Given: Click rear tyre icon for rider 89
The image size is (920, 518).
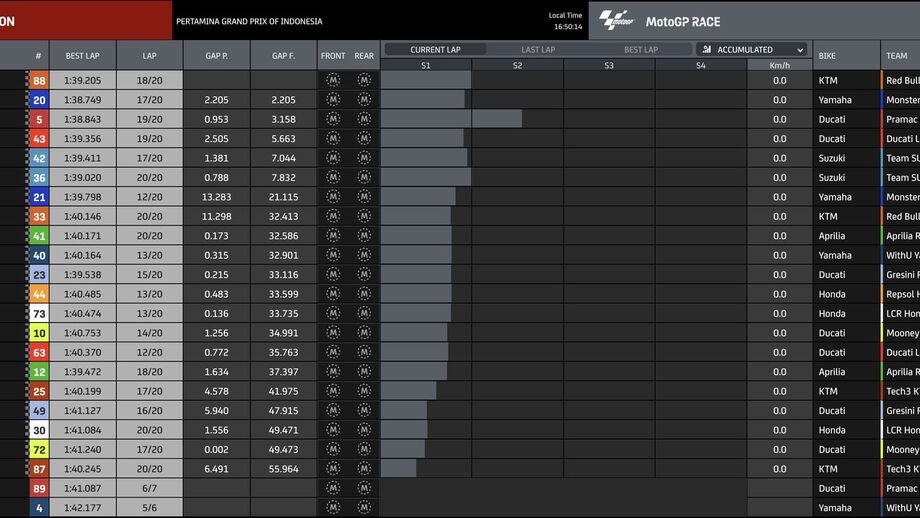Looking at the screenshot, I should pyautogui.click(x=364, y=487).
